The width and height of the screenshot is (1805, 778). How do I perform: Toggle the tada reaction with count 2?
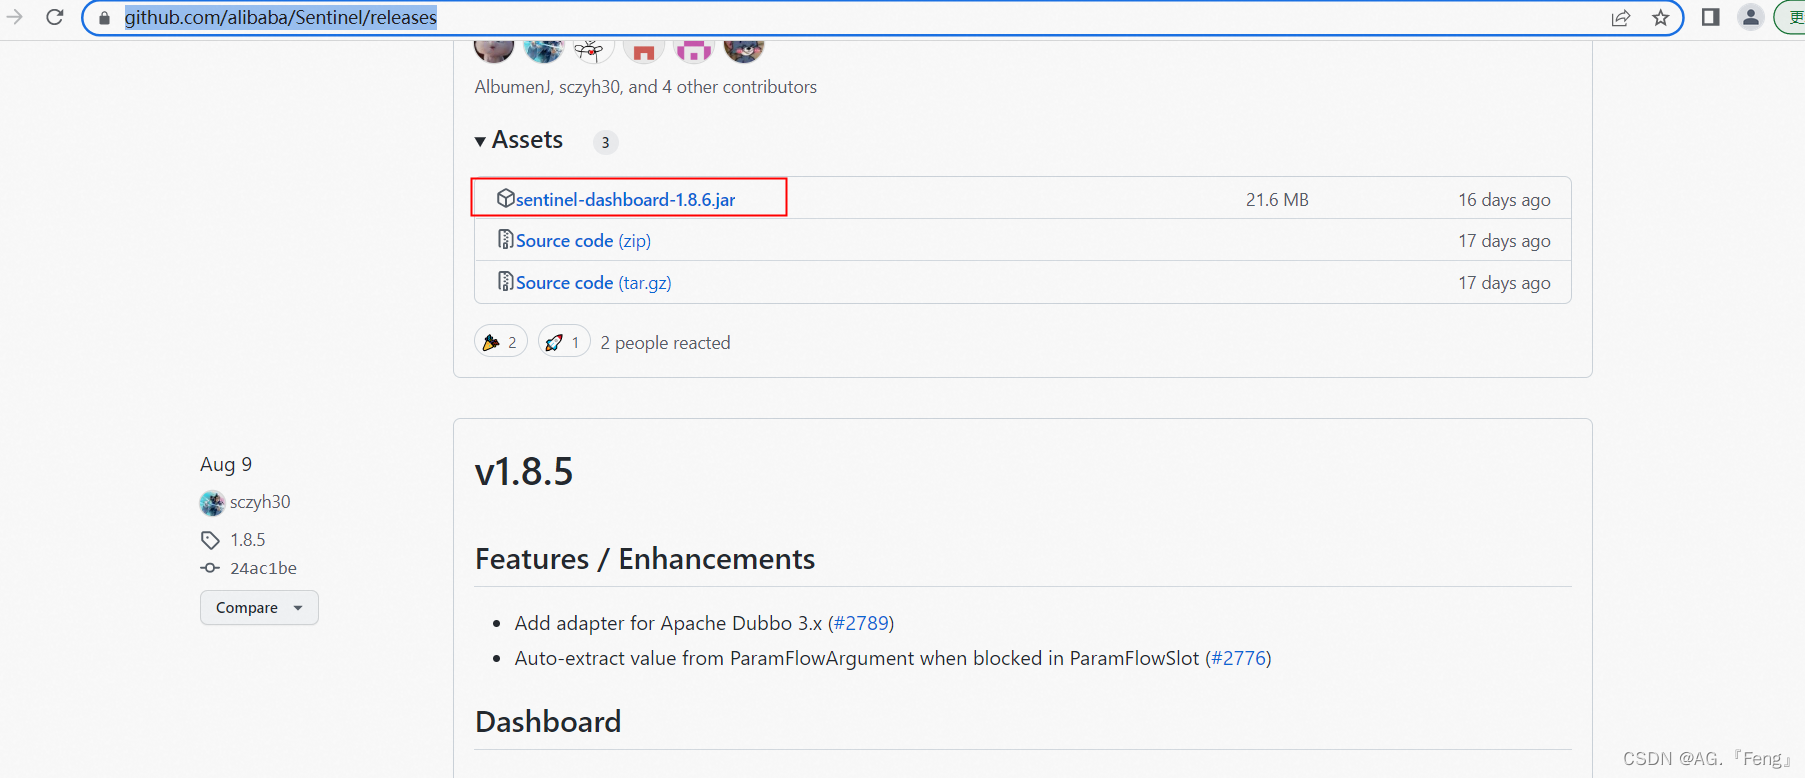[x=500, y=342]
